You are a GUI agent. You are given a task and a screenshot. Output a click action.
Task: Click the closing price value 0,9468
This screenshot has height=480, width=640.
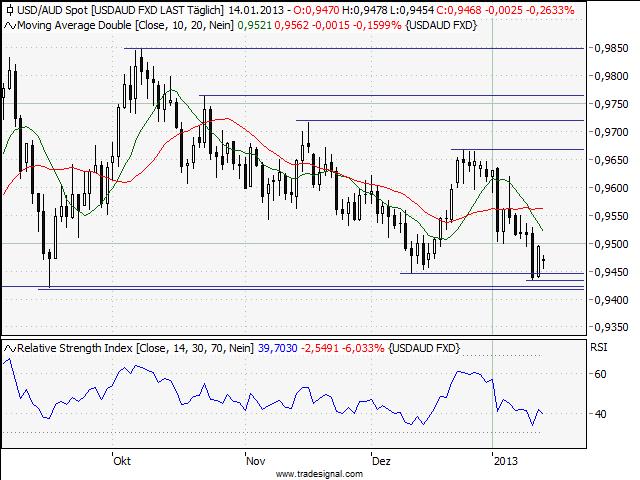[466, 10]
